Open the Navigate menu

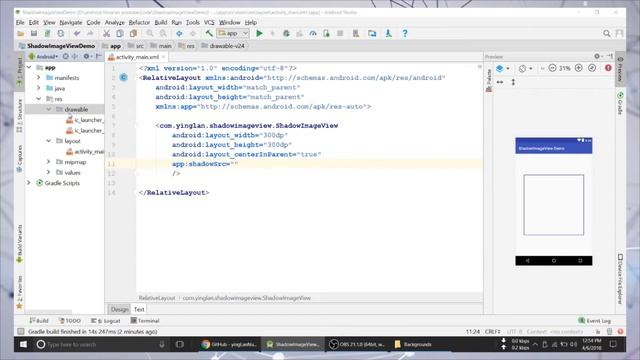71,22
